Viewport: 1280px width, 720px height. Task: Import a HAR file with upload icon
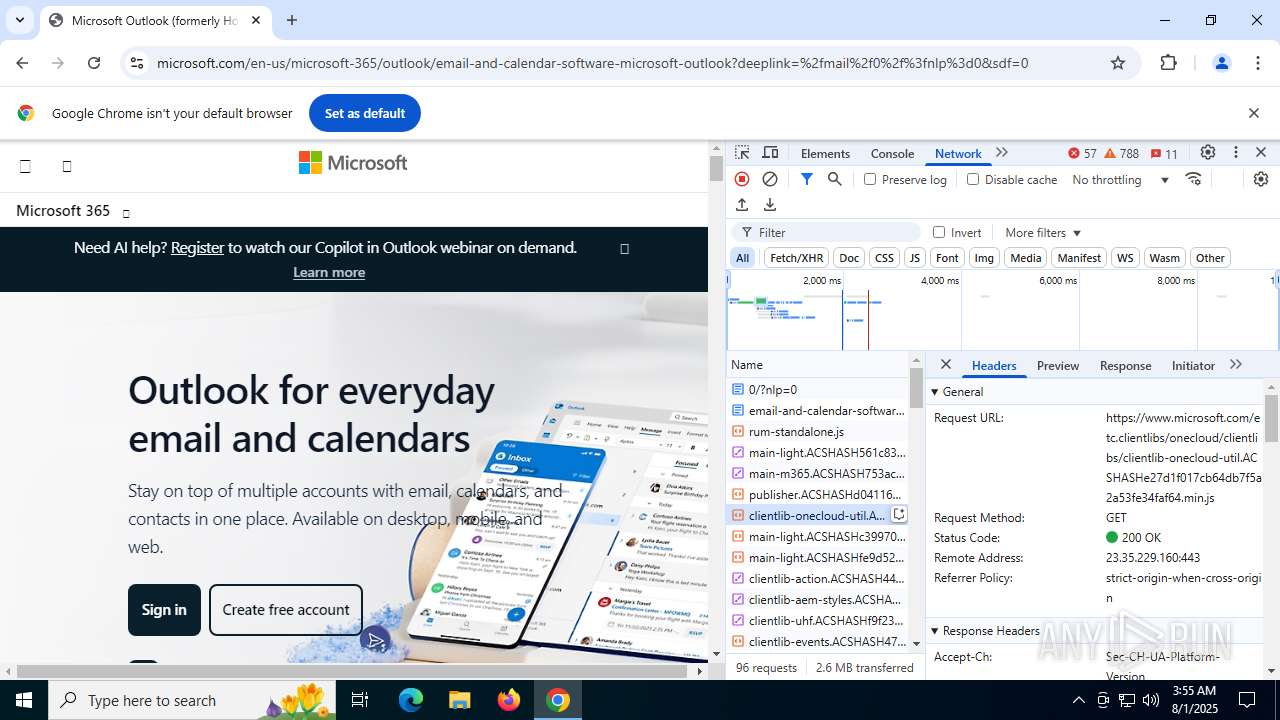click(742, 205)
